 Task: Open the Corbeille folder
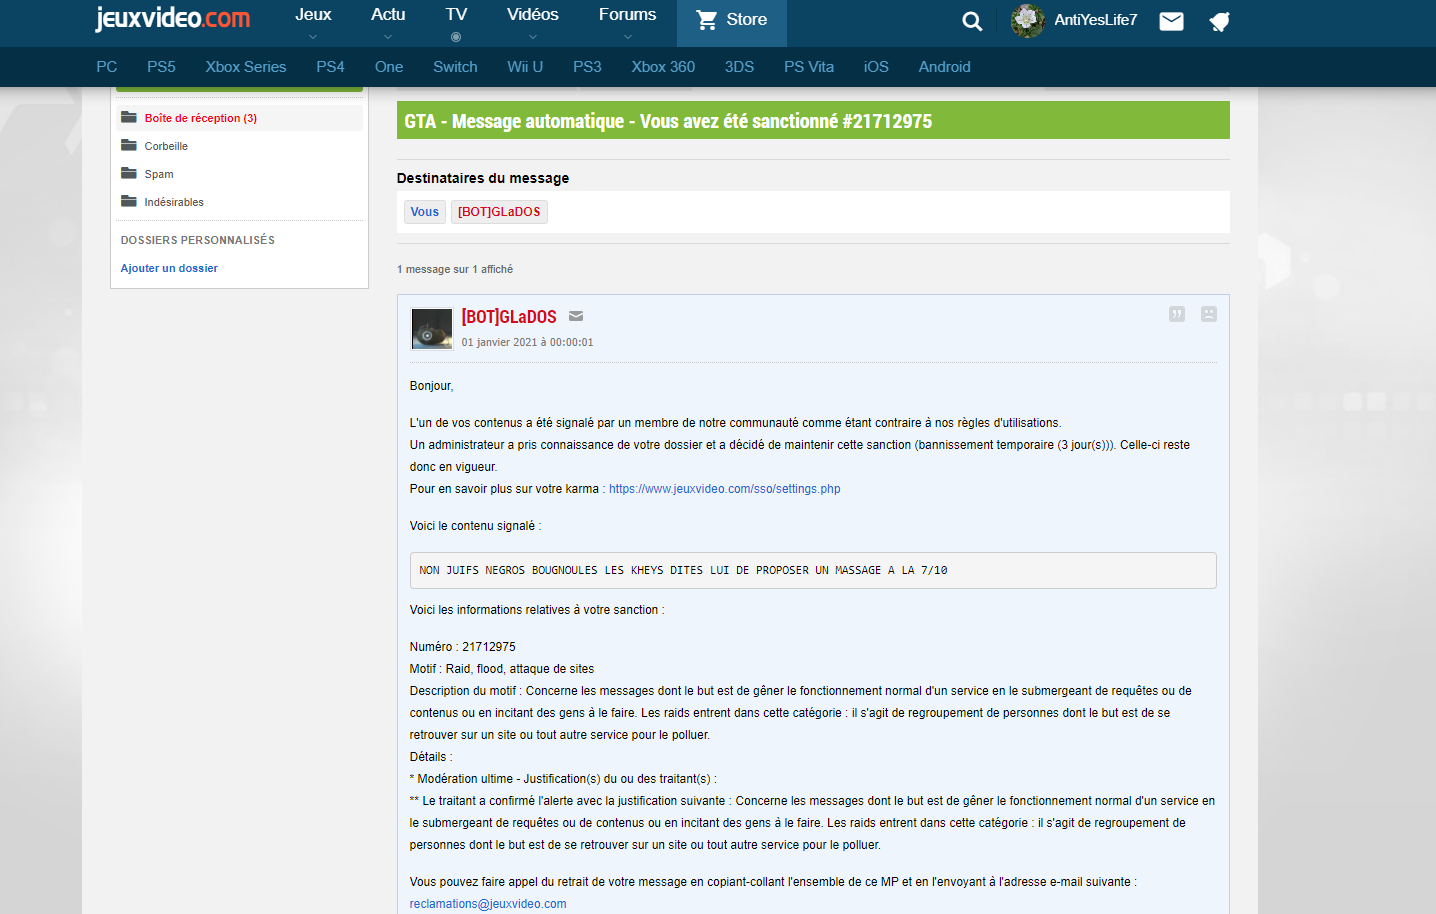click(x=166, y=146)
